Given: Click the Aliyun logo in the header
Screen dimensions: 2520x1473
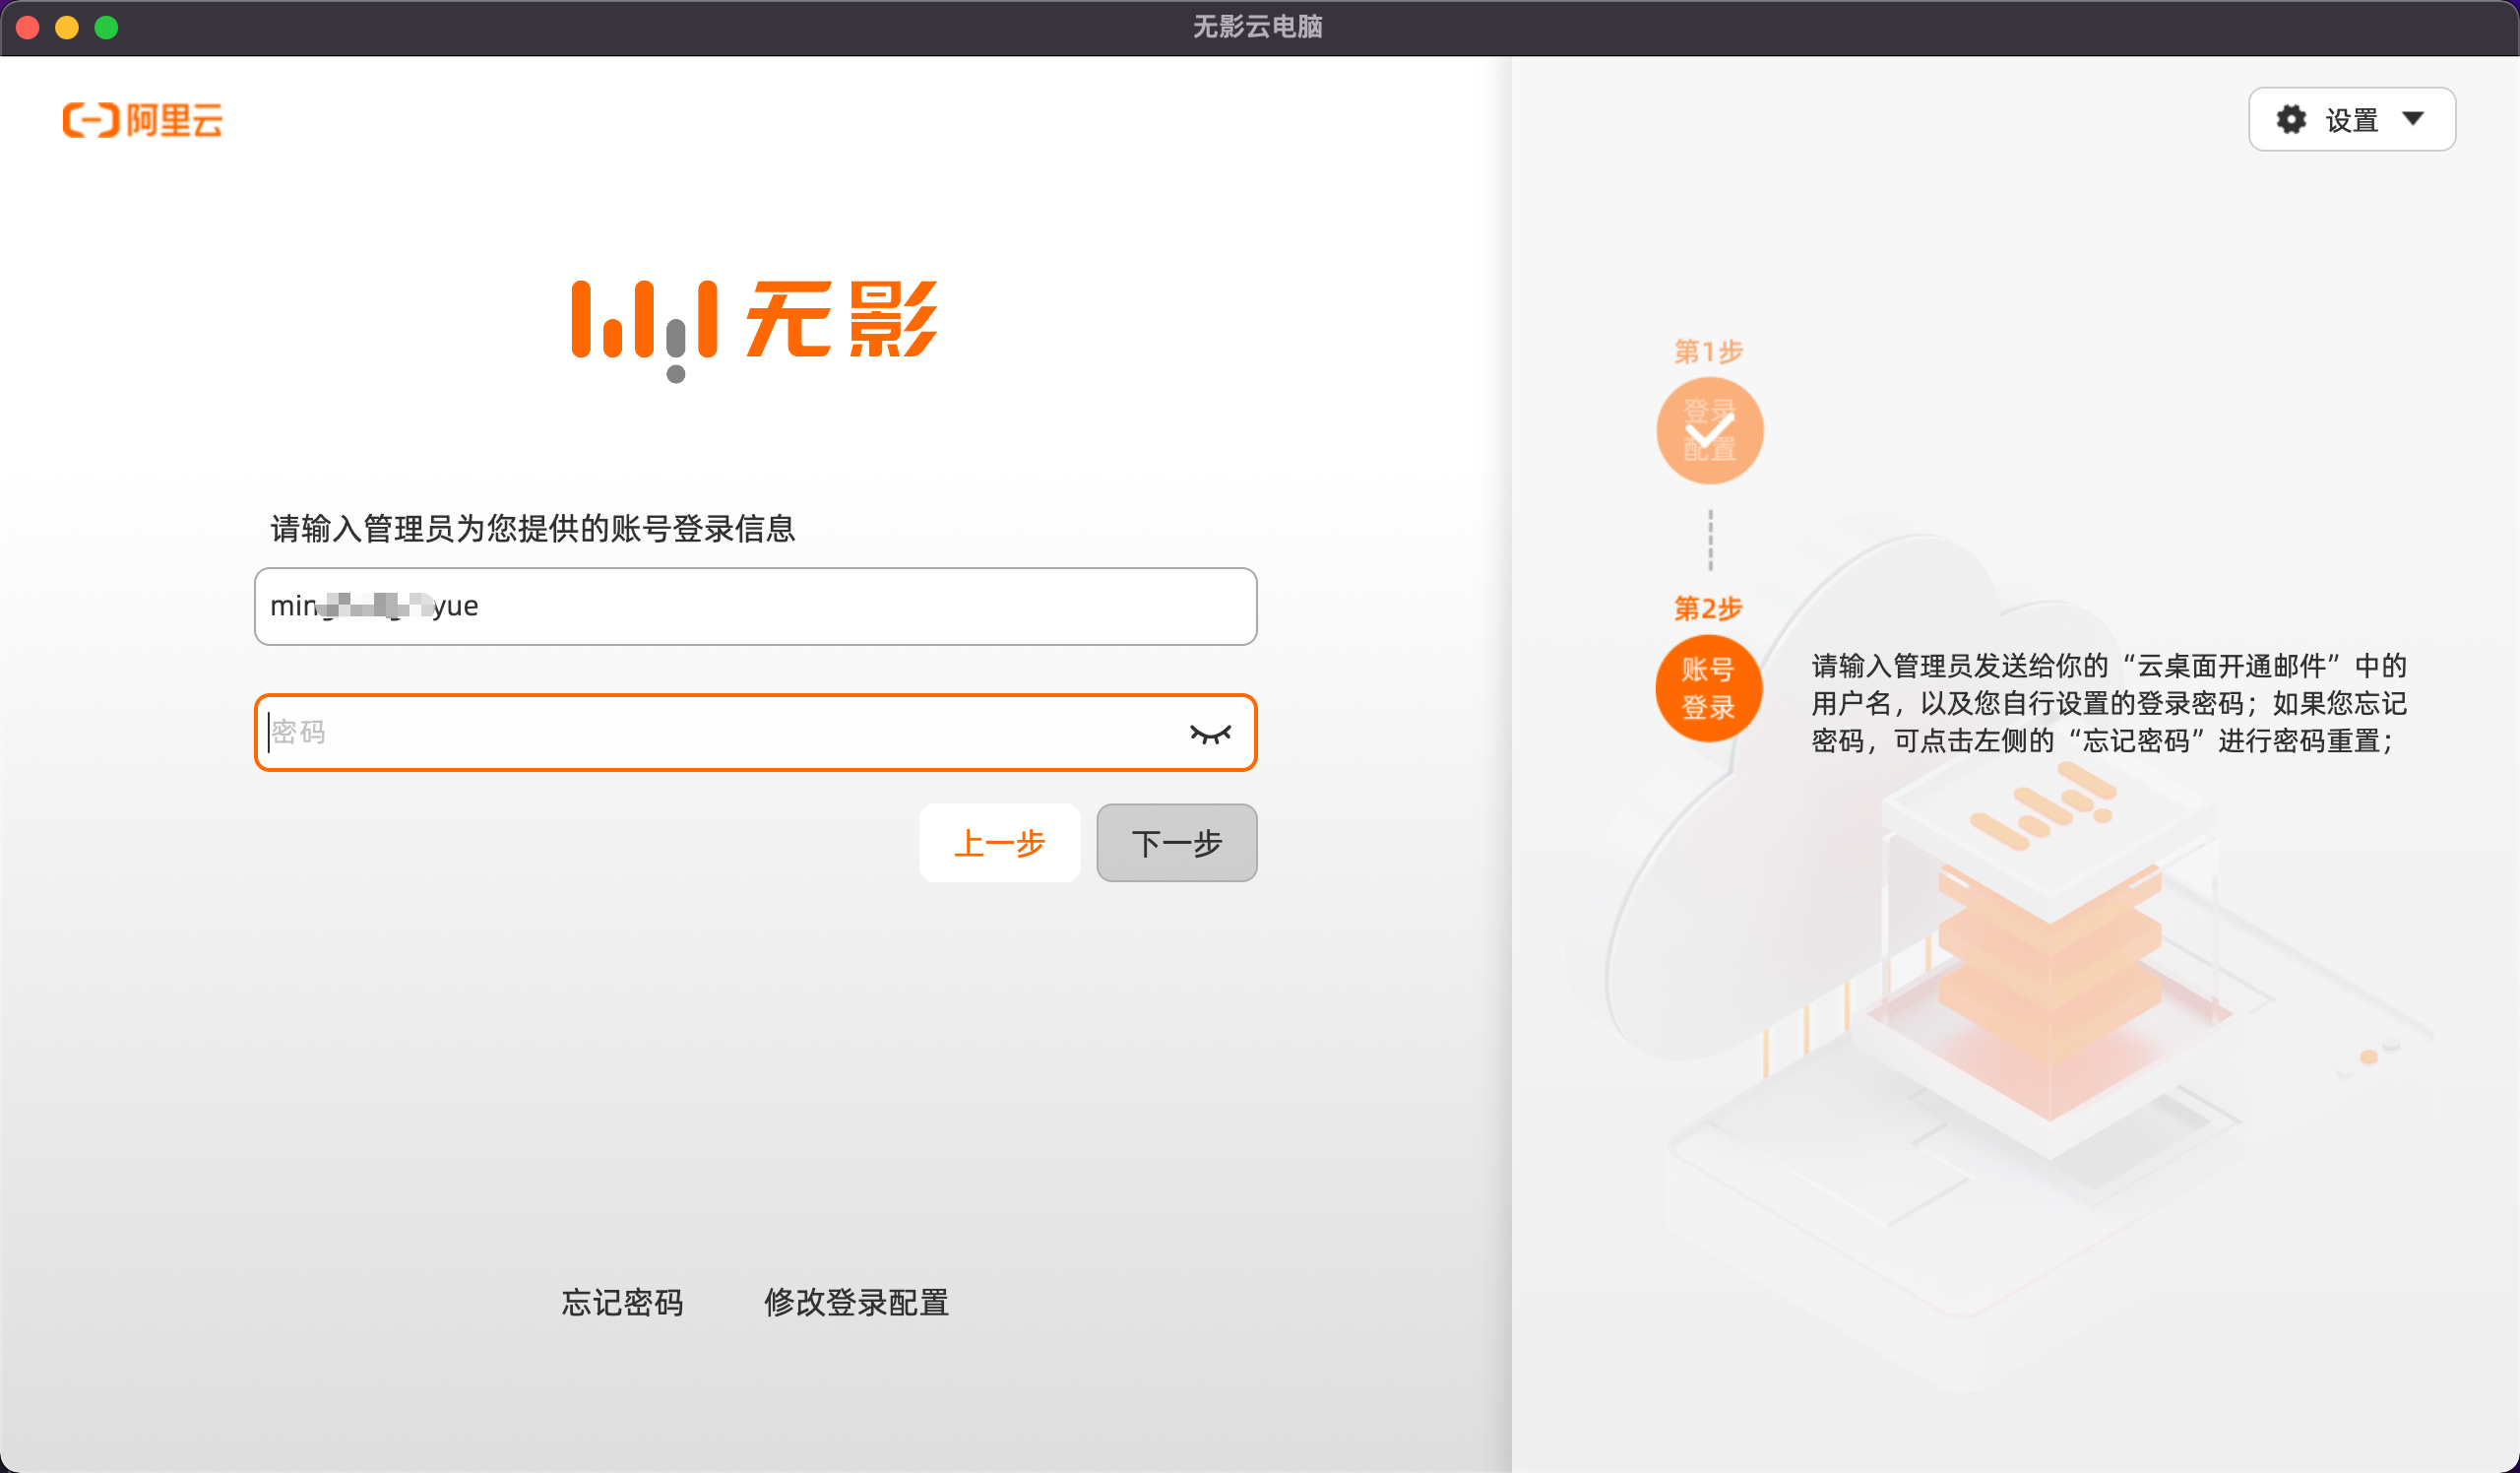Looking at the screenshot, I should (143, 120).
